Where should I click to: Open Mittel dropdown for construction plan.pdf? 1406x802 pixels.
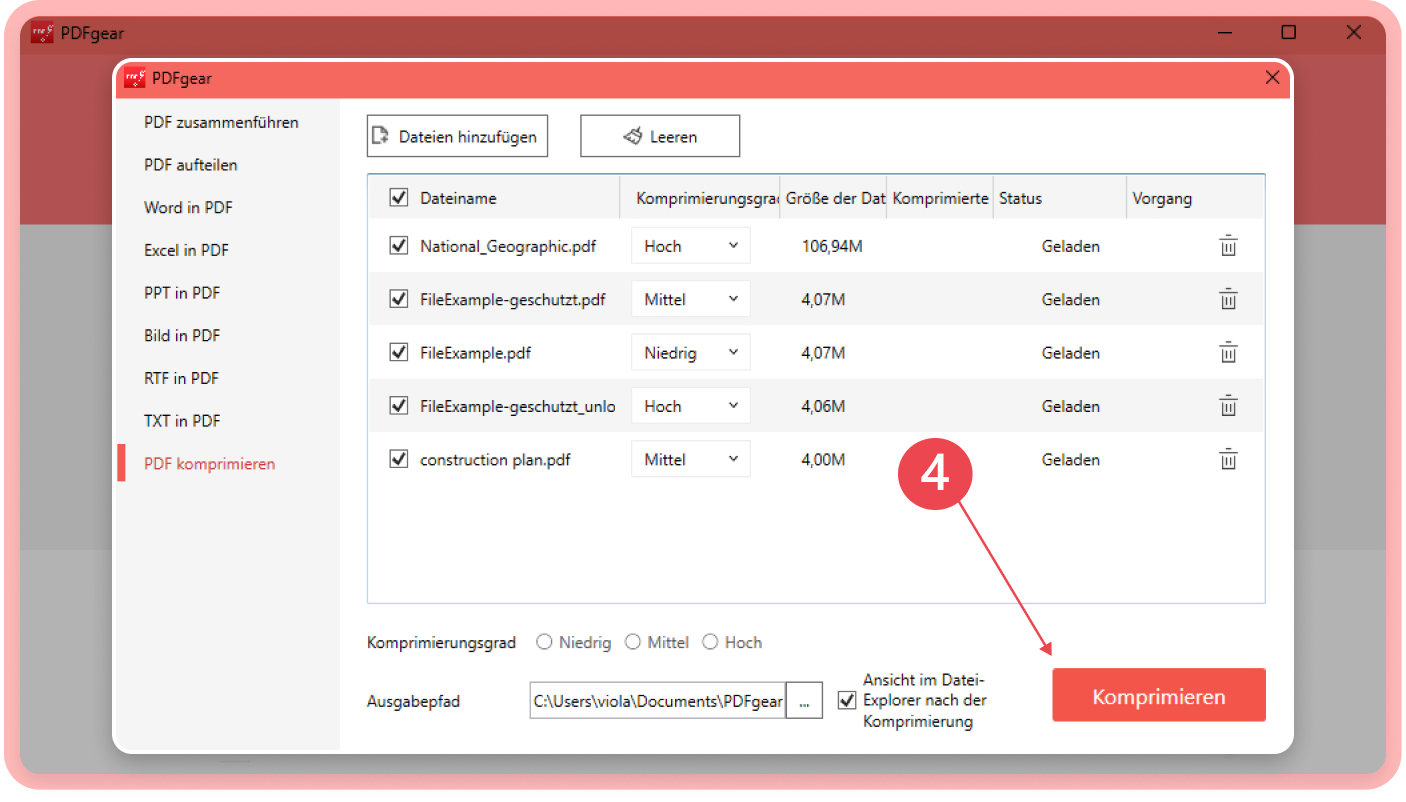[690, 459]
